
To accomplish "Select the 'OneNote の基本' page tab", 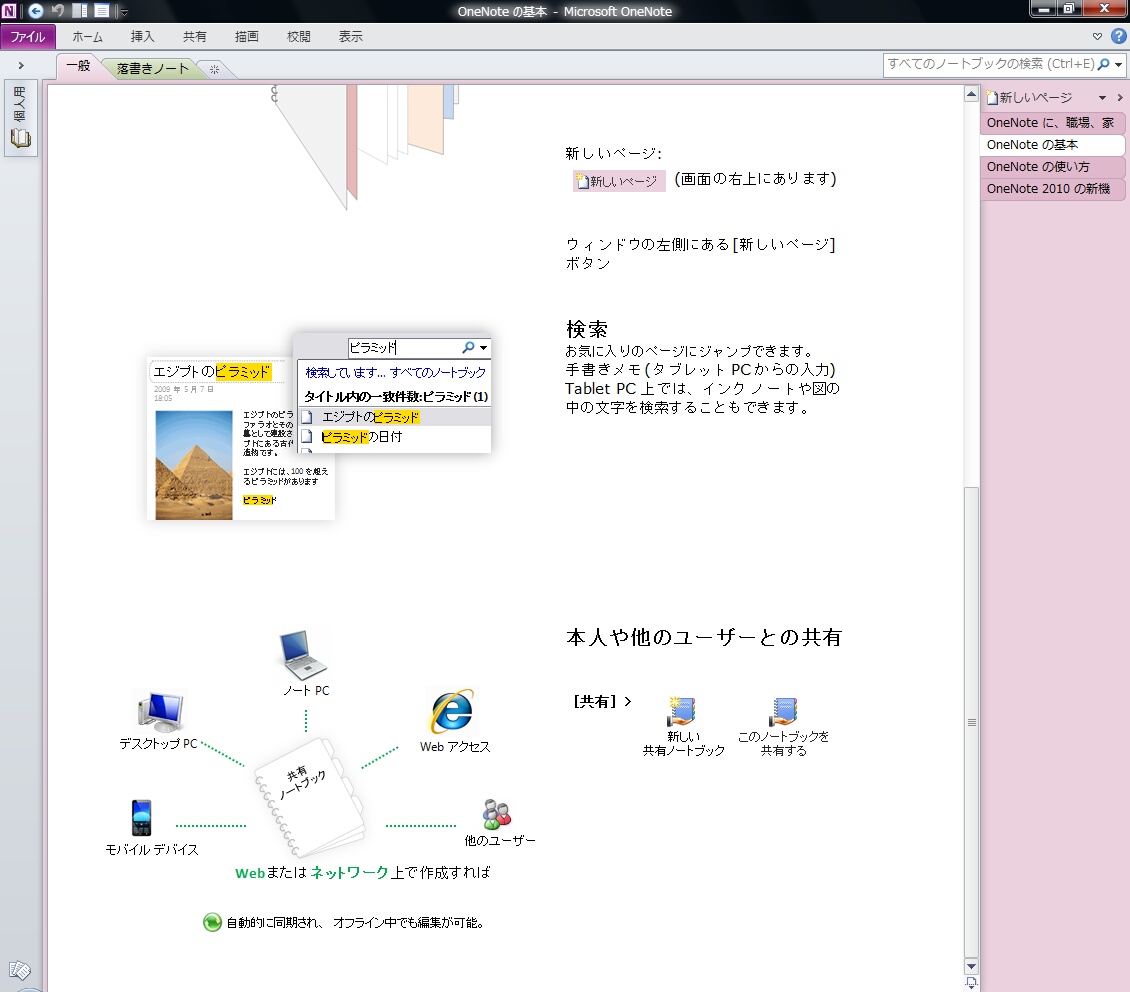I will pos(1052,145).
